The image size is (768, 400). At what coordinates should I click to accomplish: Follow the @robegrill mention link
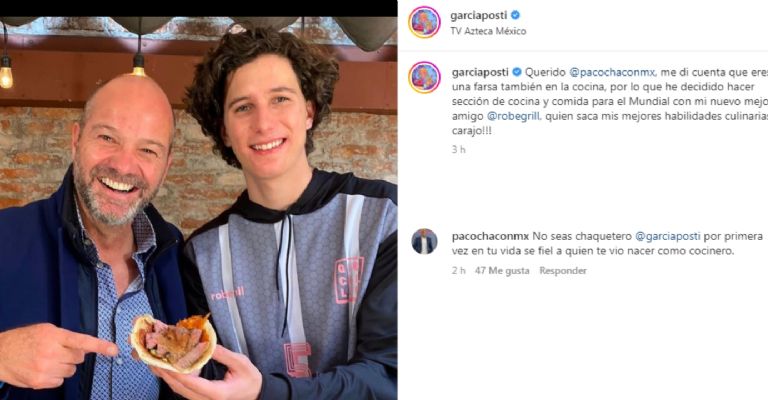[x=513, y=117]
